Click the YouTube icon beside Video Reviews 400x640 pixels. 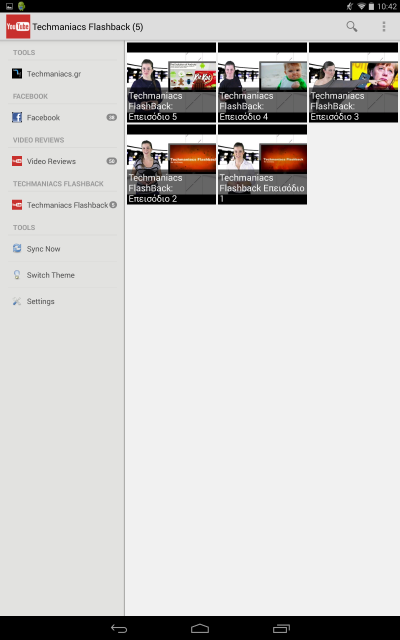tap(17, 161)
